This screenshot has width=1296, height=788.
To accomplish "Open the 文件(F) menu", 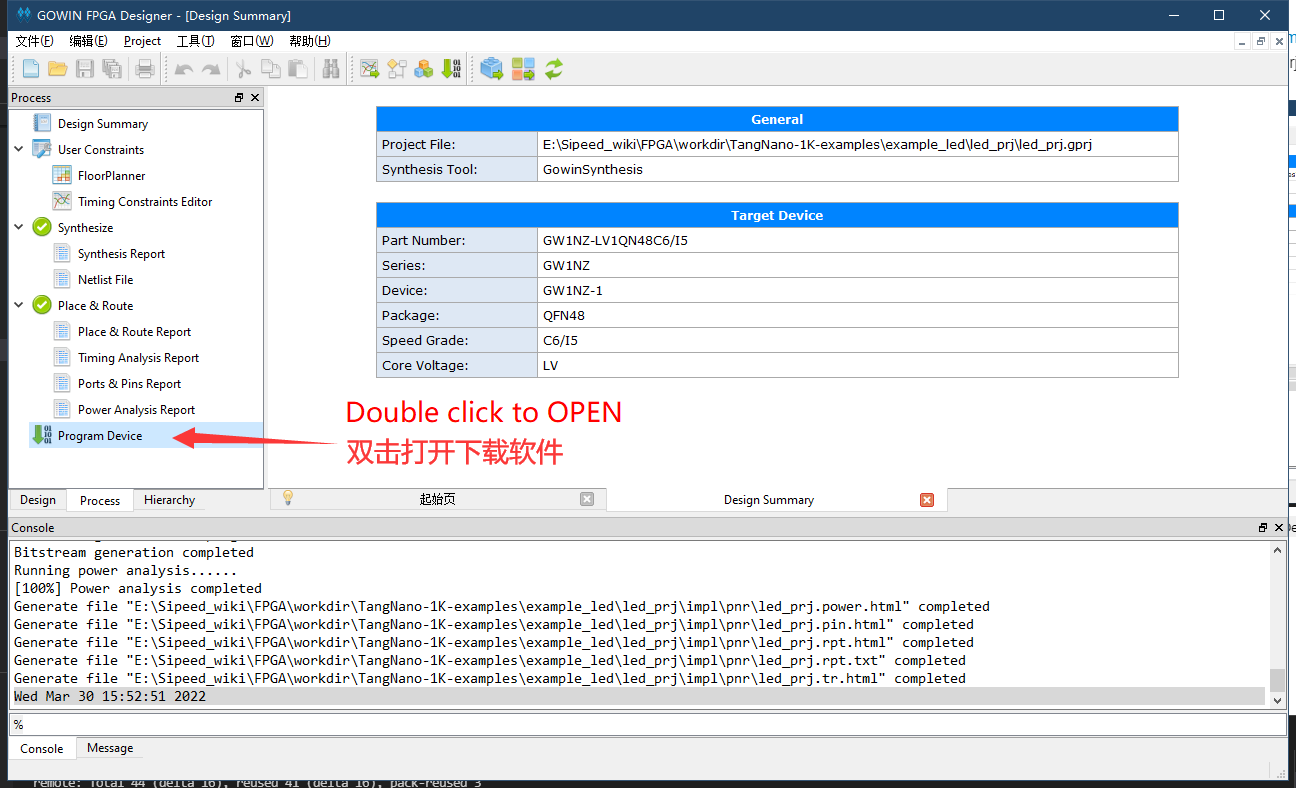I will pyautogui.click(x=35, y=41).
